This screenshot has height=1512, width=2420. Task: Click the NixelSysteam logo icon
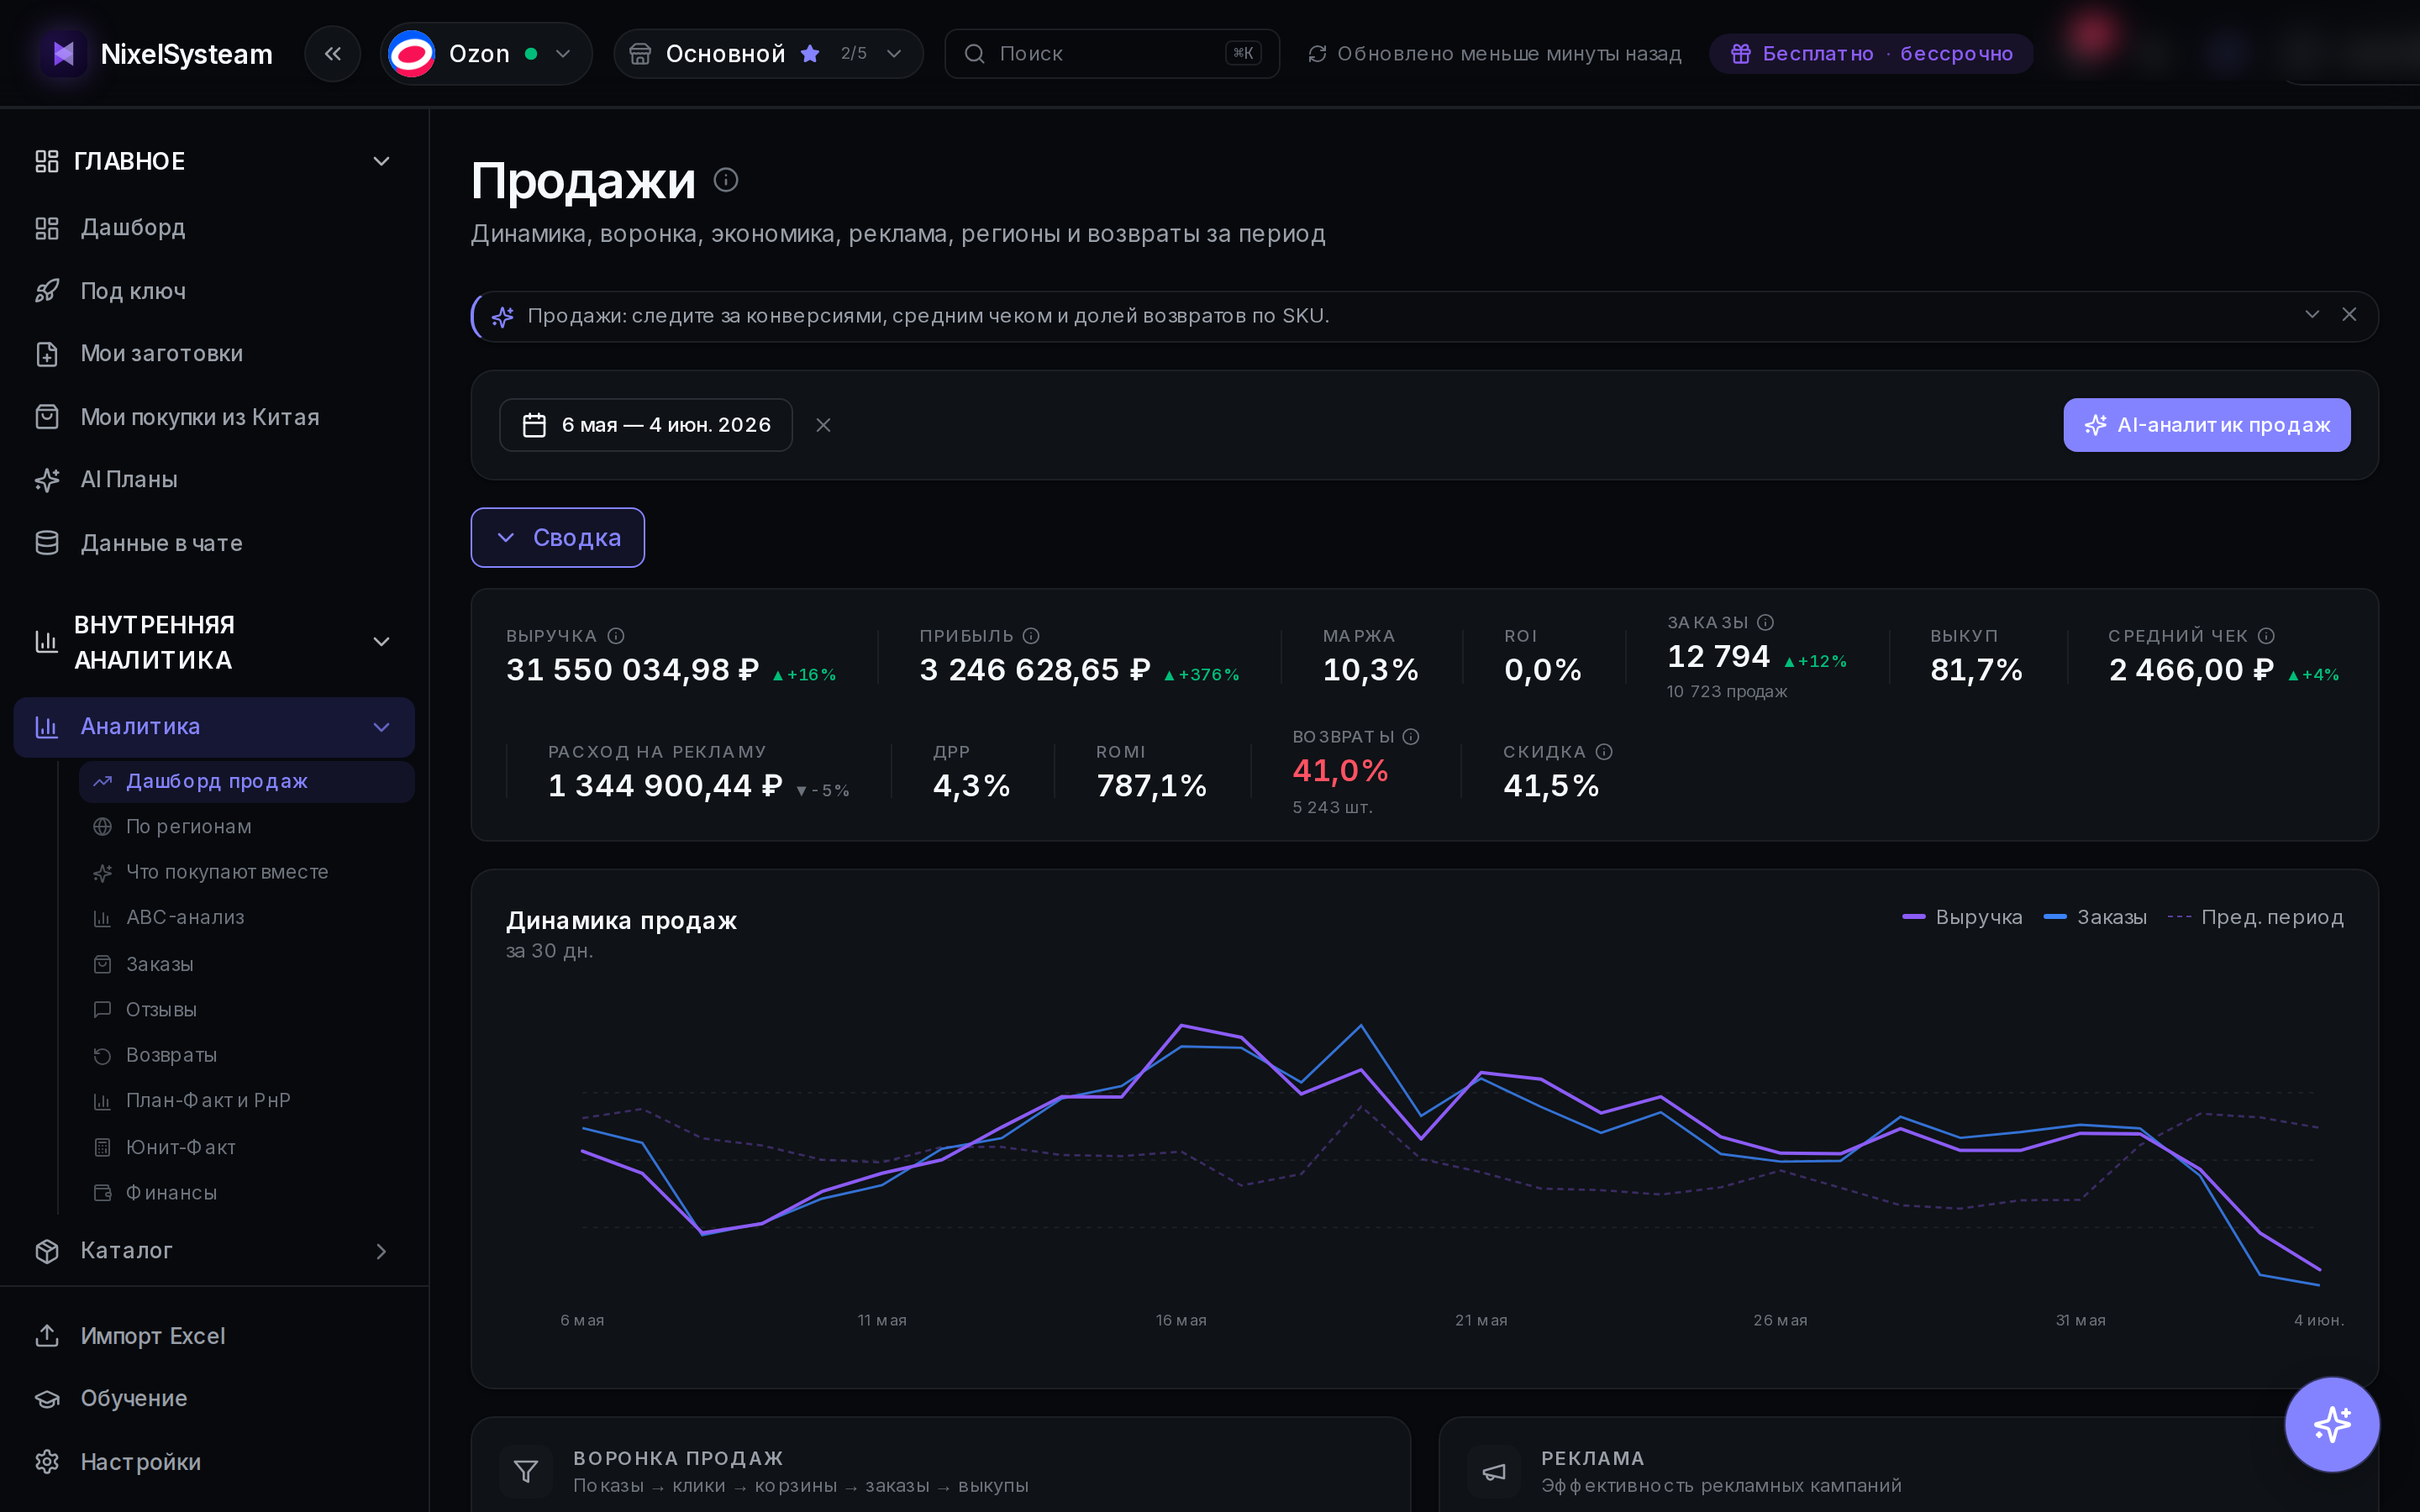coord(63,54)
